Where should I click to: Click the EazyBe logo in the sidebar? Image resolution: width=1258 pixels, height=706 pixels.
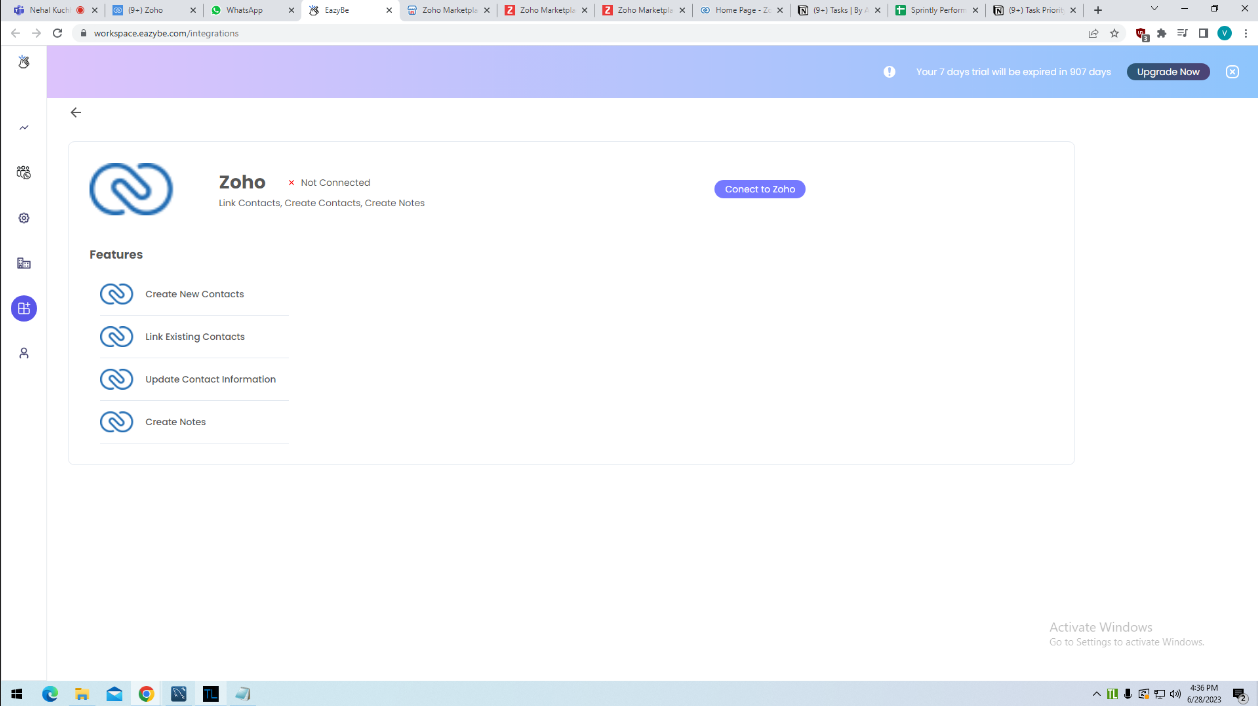click(x=24, y=62)
